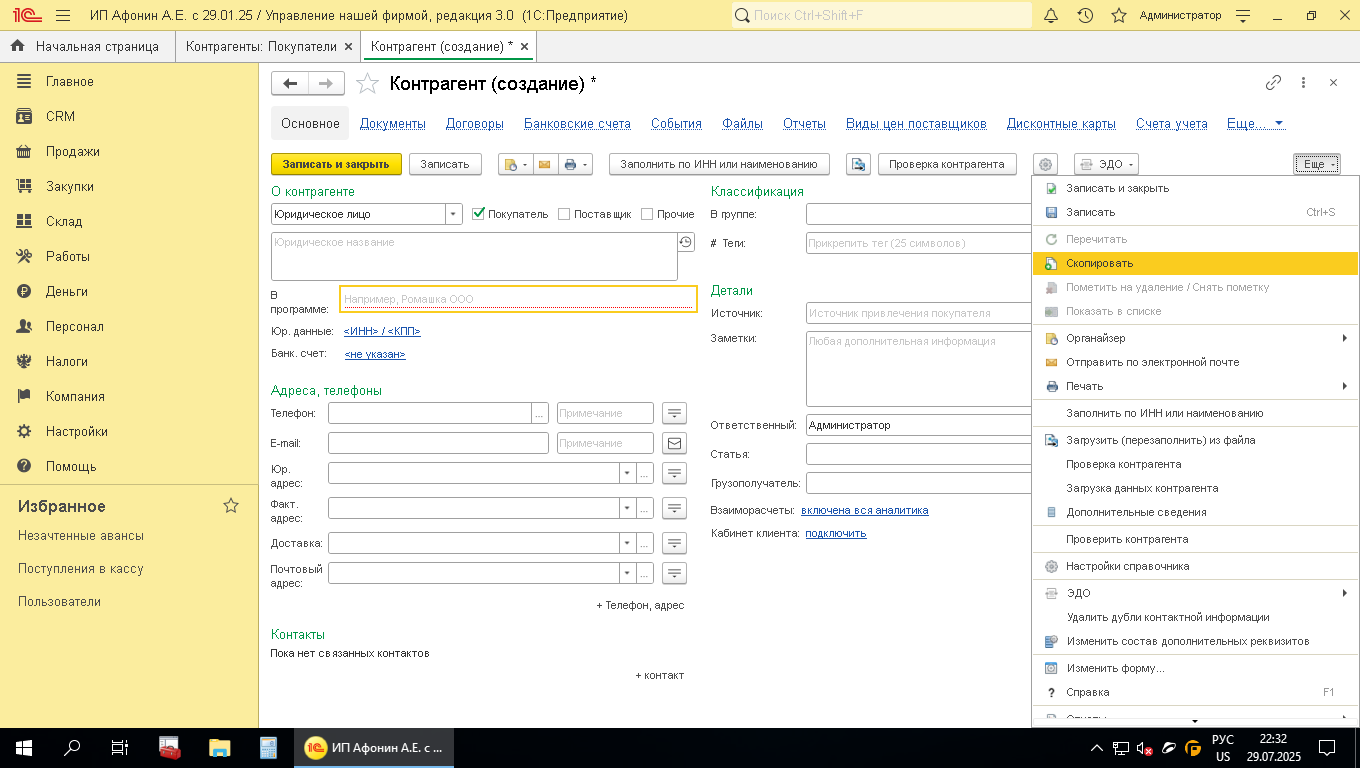
Task: Expand the Еще… navigation links dropdown
Action: [x=1256, y=124]
